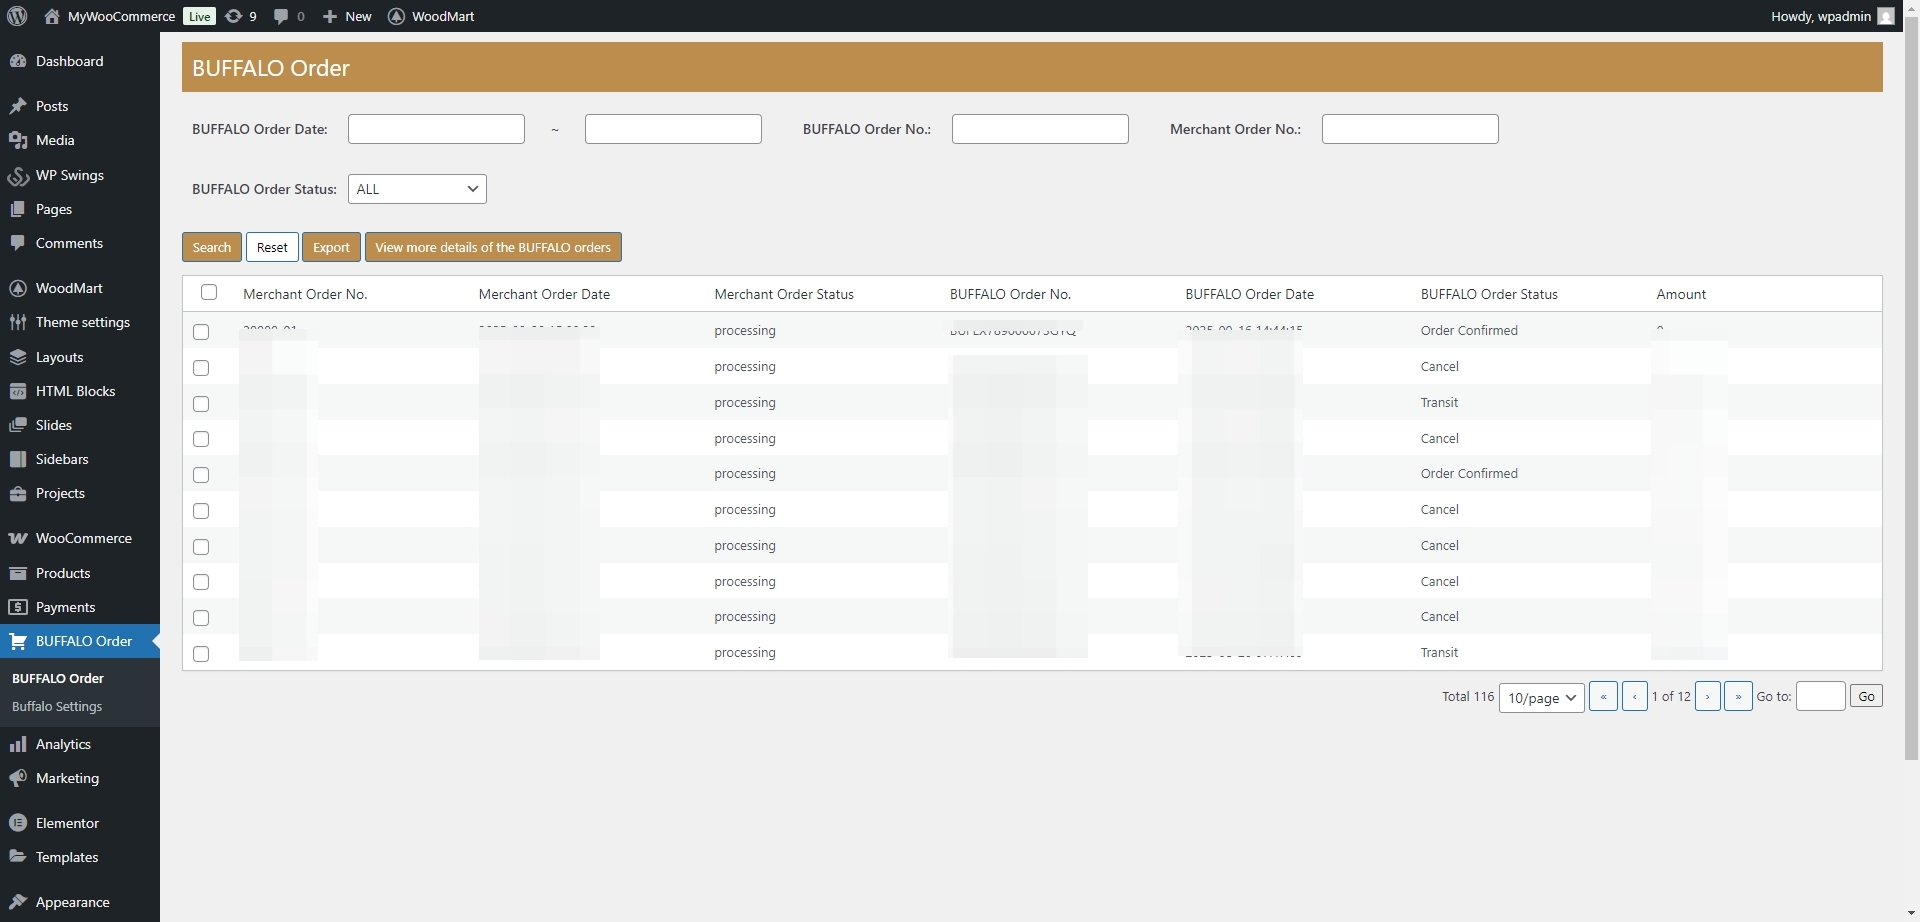Click the WooCommerce logo icon

tap(18, 538)
